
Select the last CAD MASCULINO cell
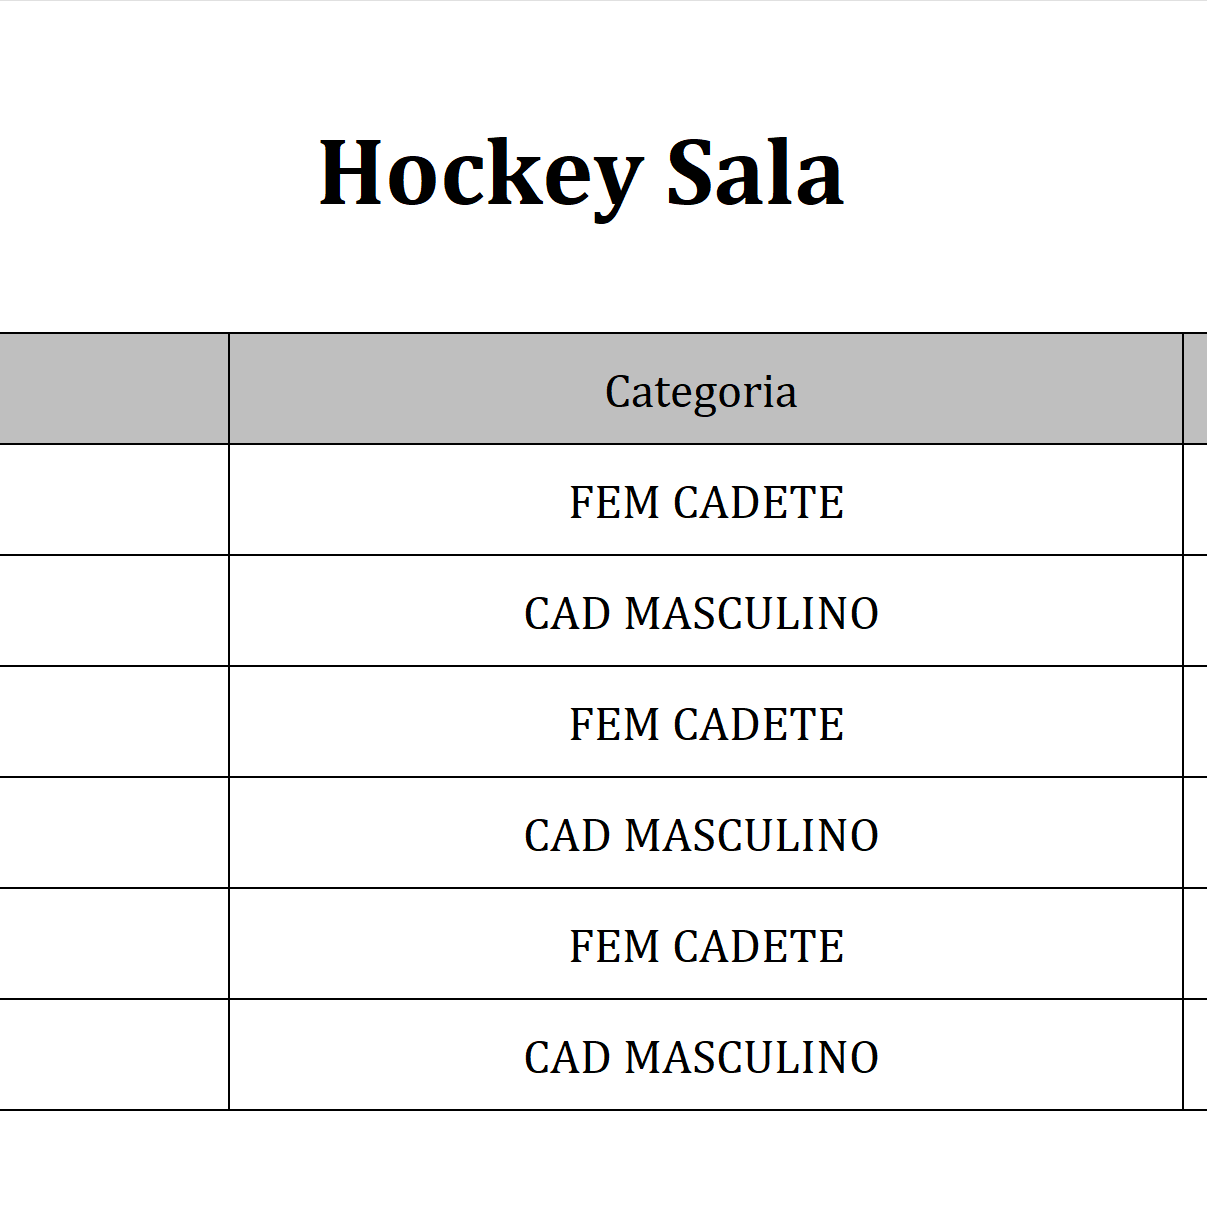[x=701, y=1057]
